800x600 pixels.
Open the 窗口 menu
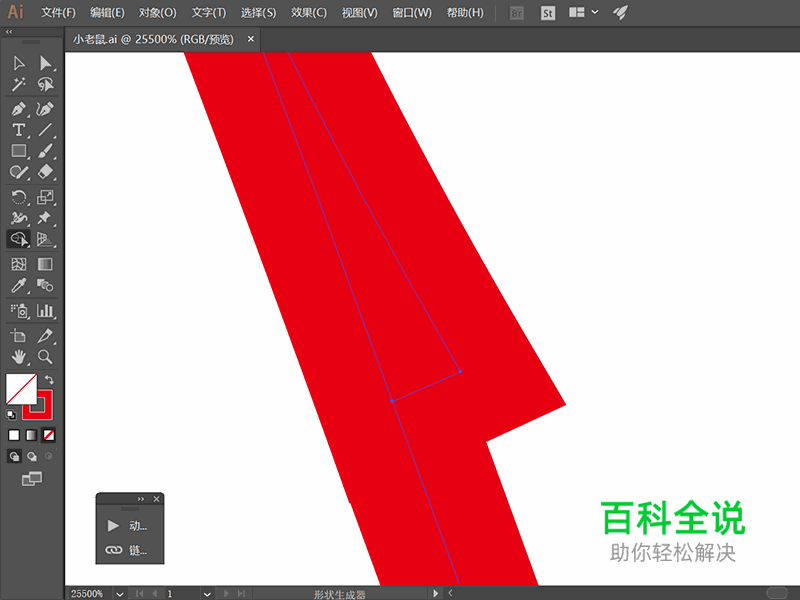point(411,13)
